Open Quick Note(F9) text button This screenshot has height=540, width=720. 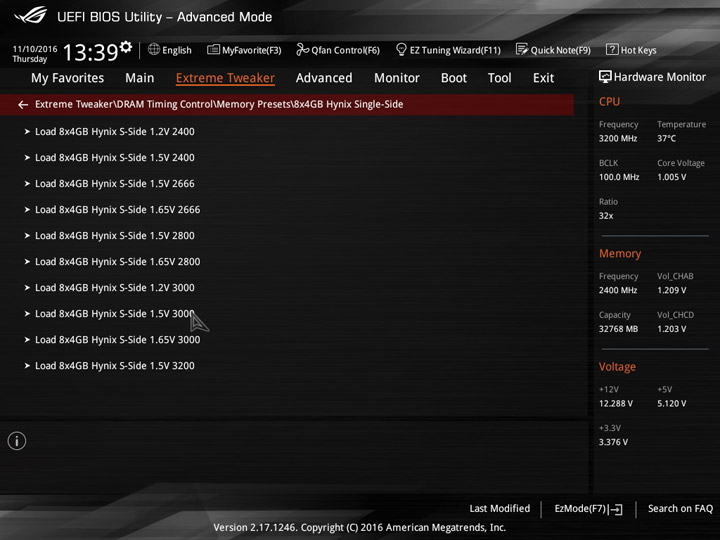pyautogui.click(x=560, y=50)
